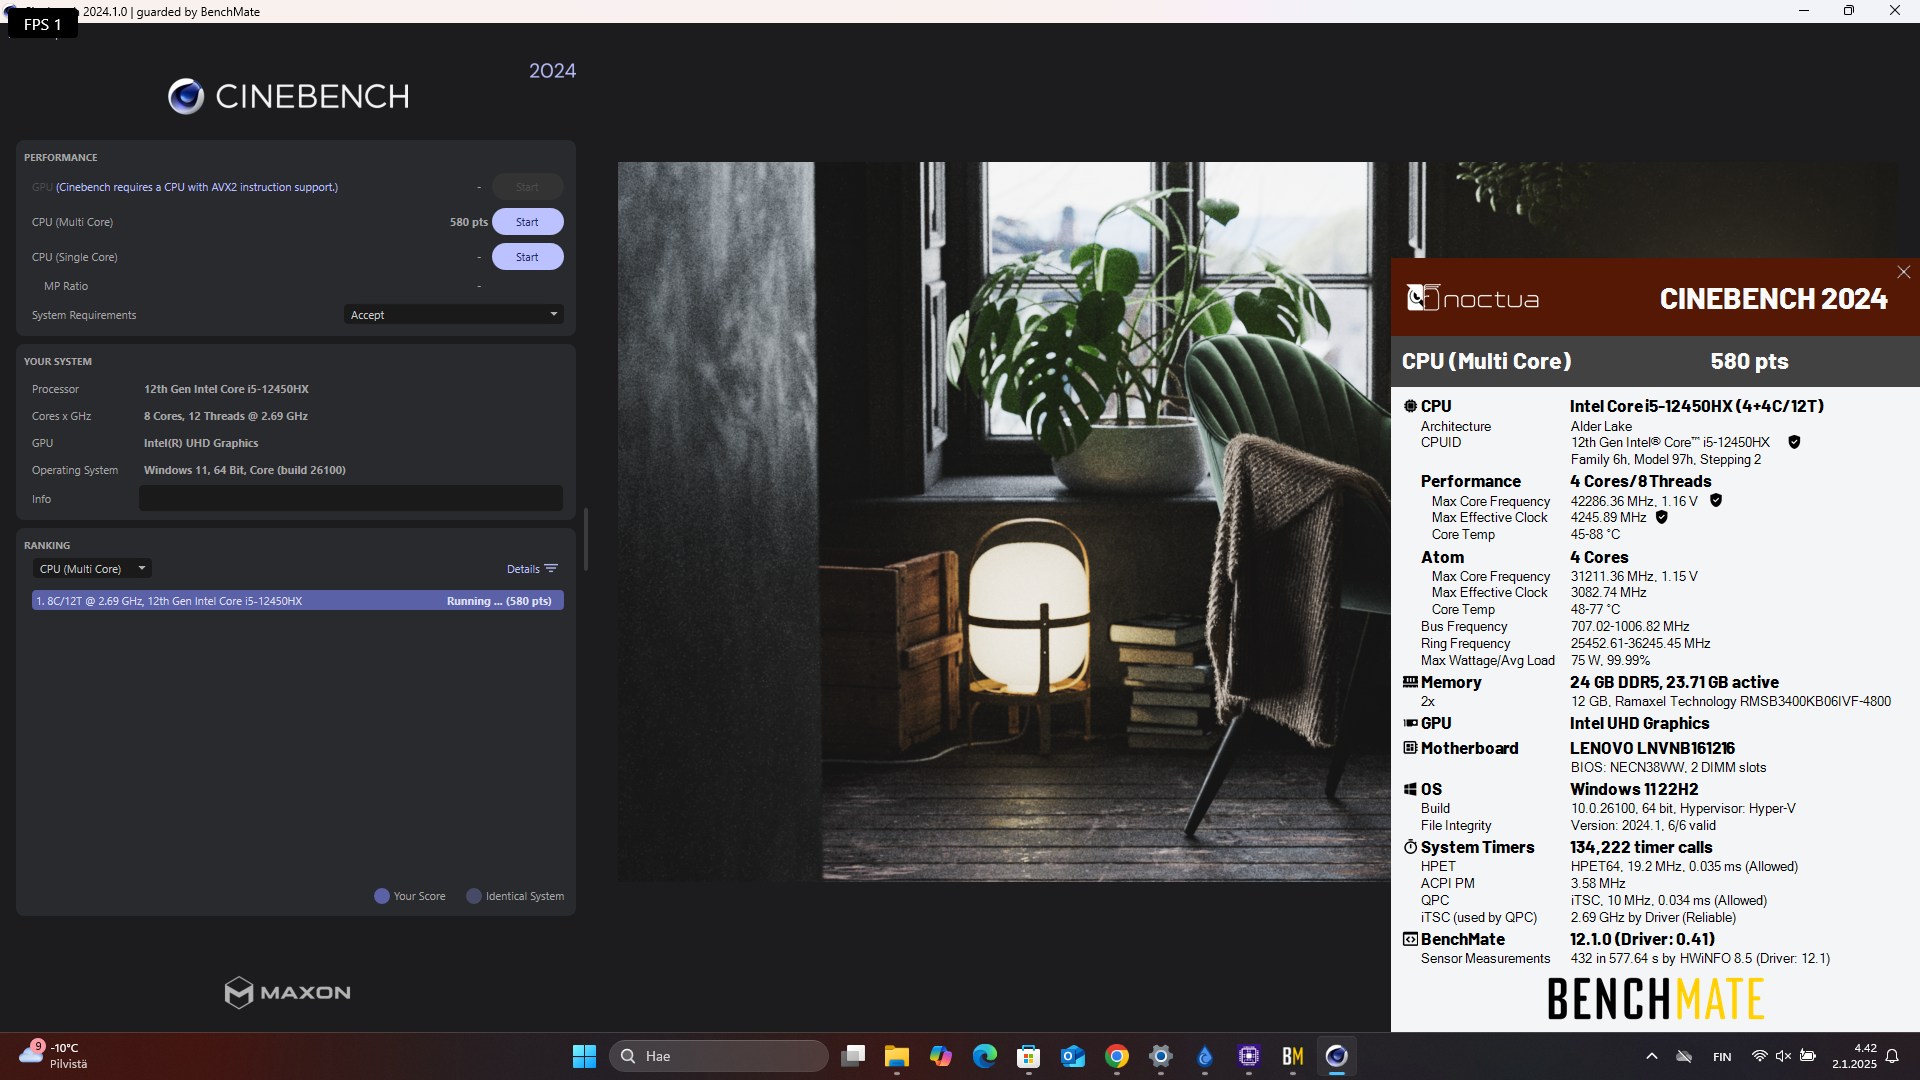Open the CPU (Multi Core) ranking dropdown
The height and width of the screenshot is (1080, 1920).
click(92, 569)
